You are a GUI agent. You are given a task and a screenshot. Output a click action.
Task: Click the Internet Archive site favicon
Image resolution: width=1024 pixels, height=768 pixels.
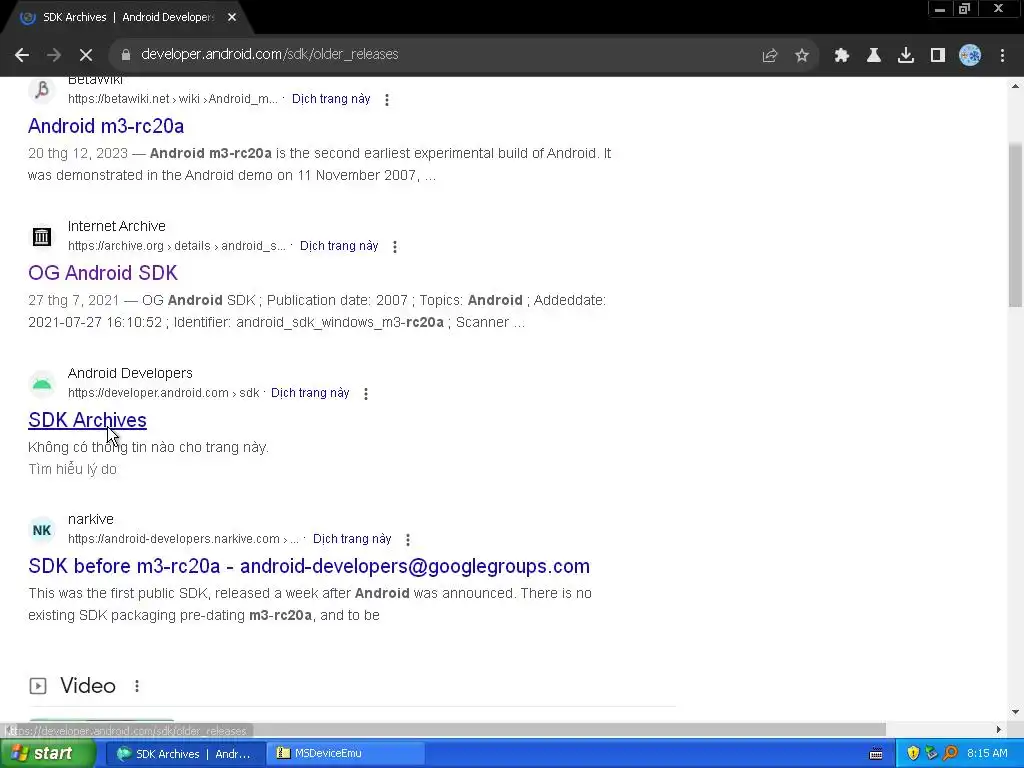coord(42,236)
